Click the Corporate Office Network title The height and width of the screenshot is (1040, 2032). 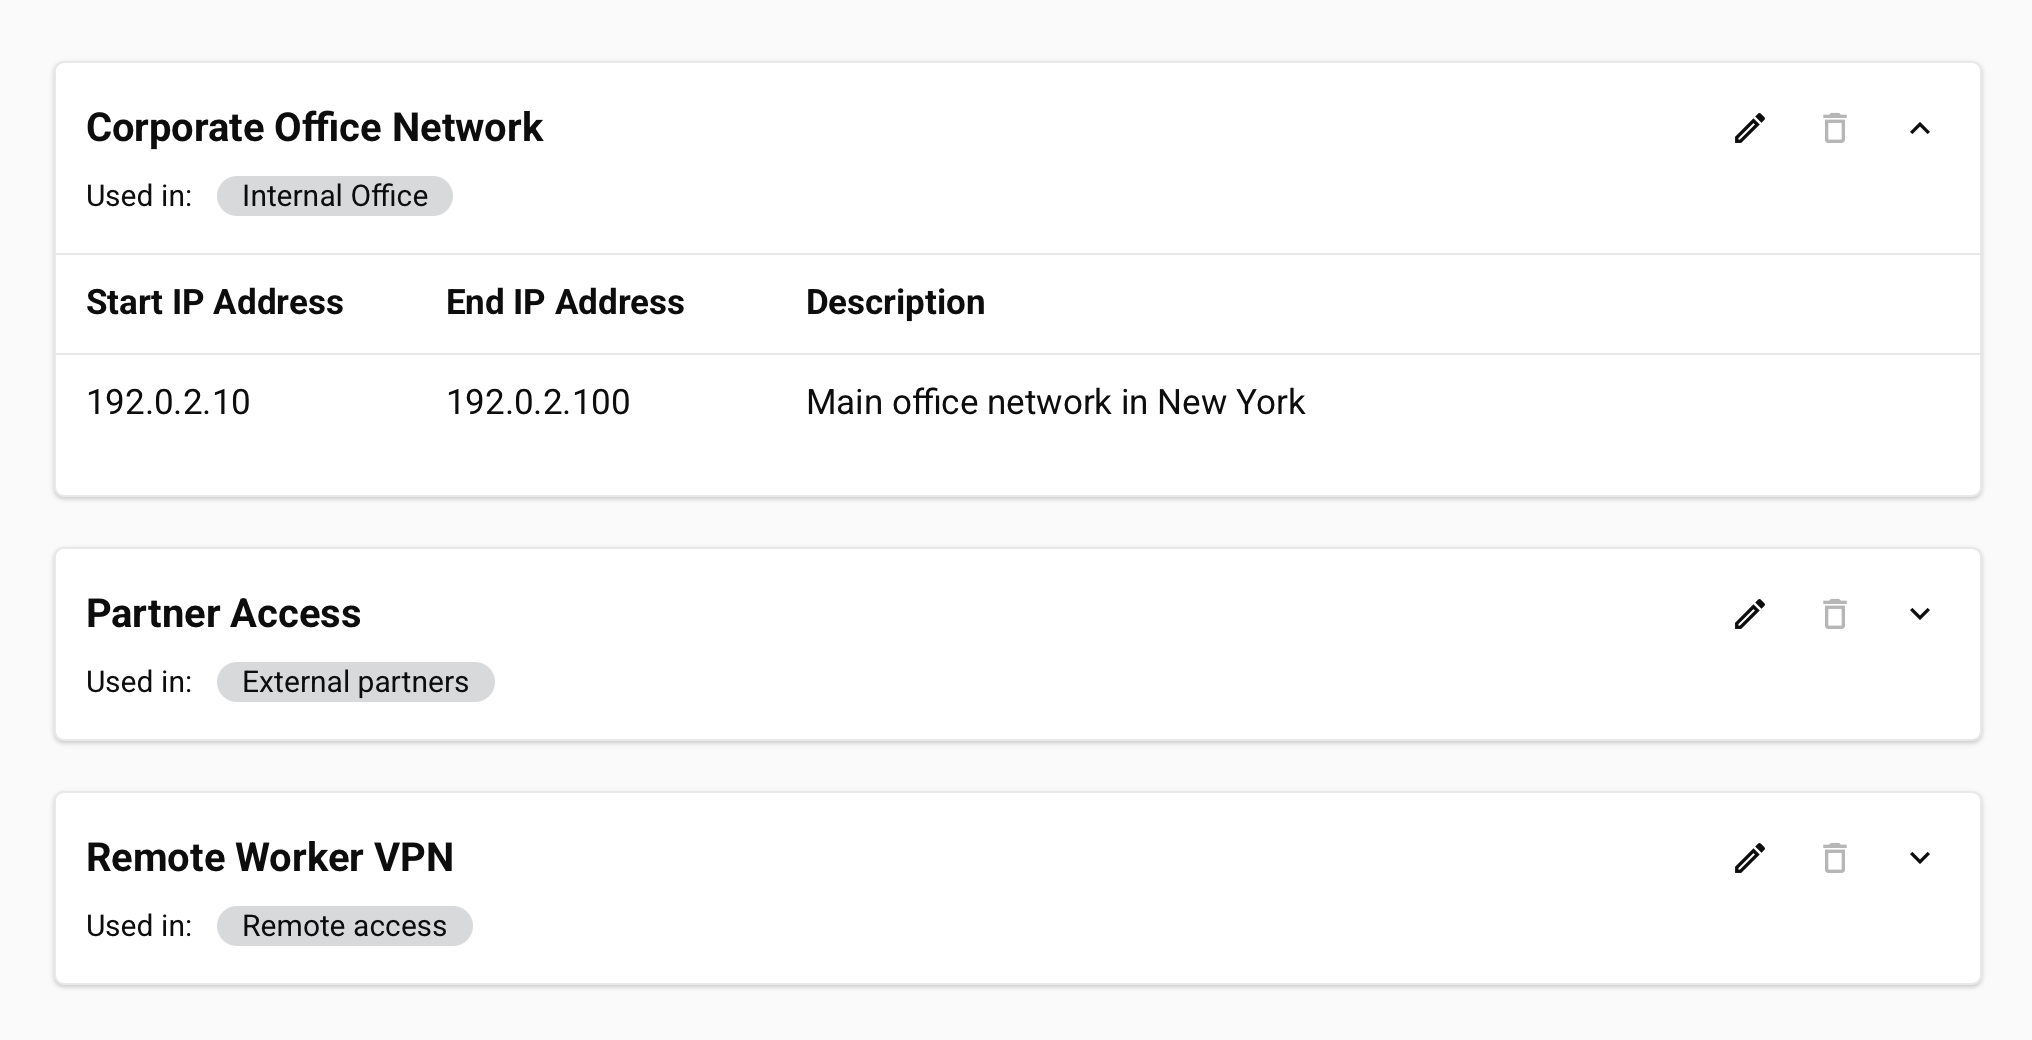[314, 128]
